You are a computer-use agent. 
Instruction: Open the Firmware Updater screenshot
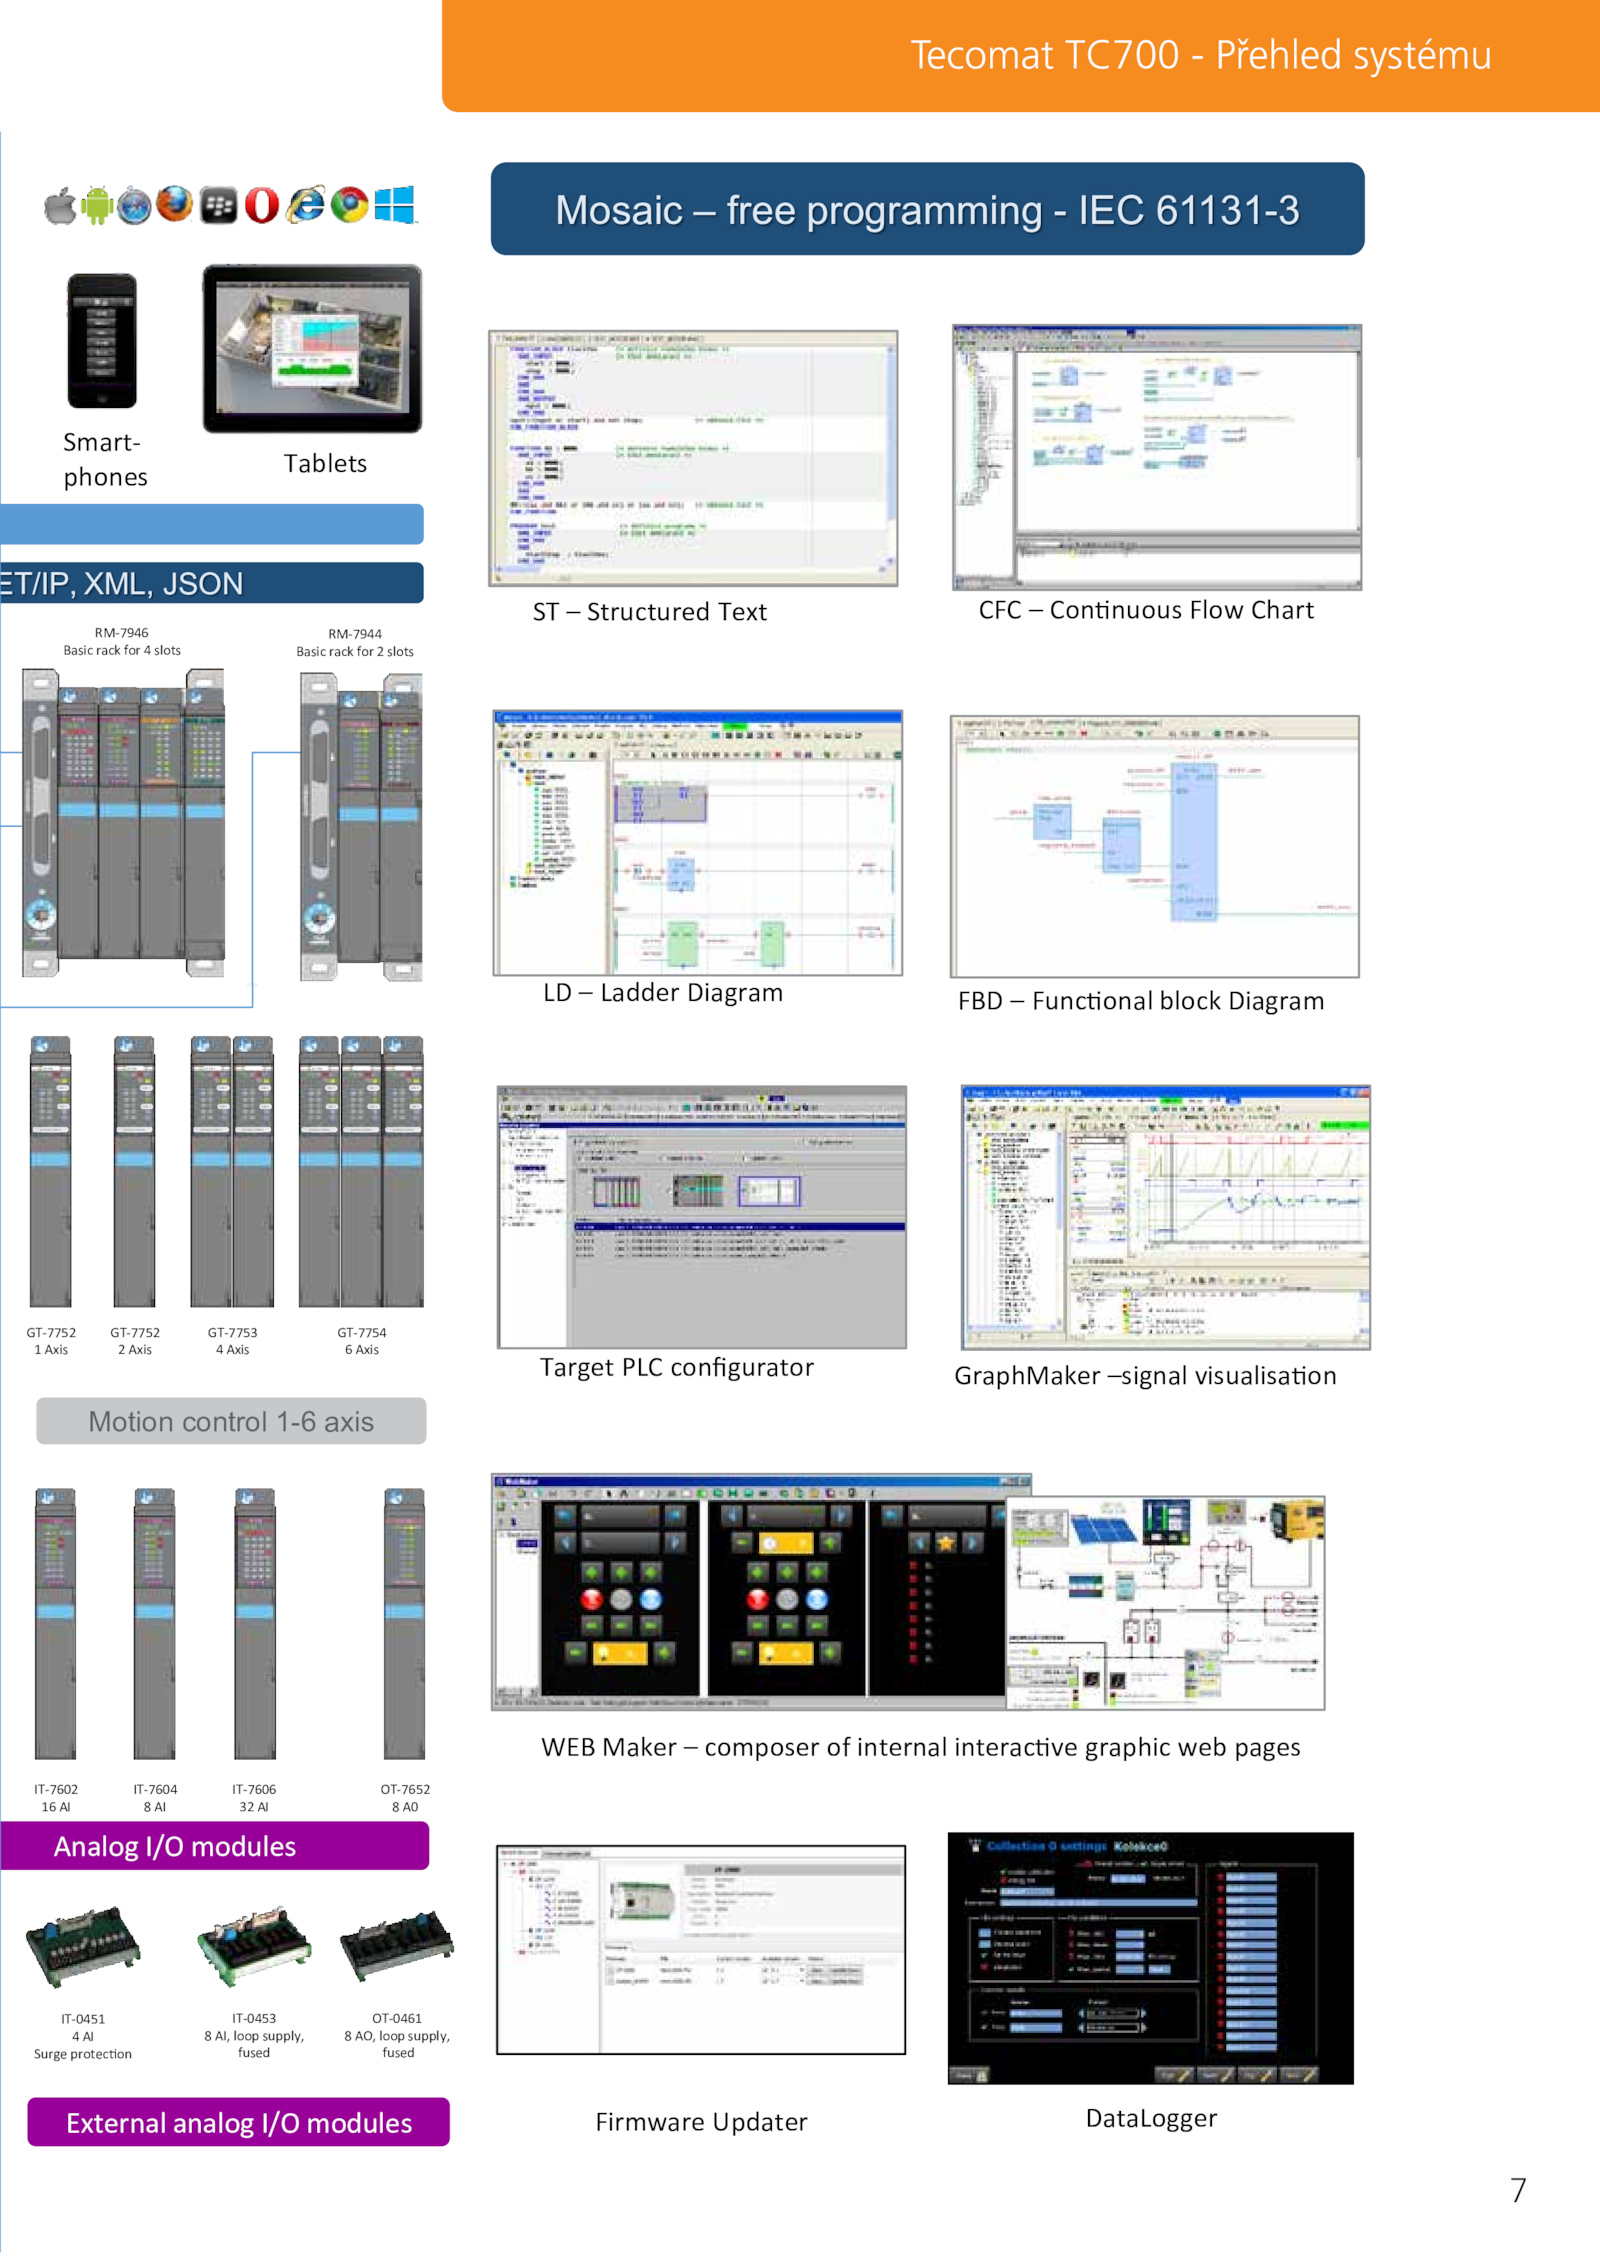click(x=701, y=1950)
